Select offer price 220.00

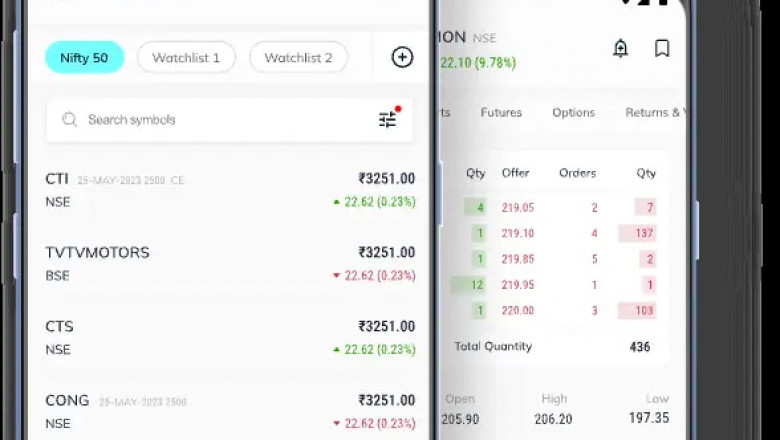tap(518, 311)
